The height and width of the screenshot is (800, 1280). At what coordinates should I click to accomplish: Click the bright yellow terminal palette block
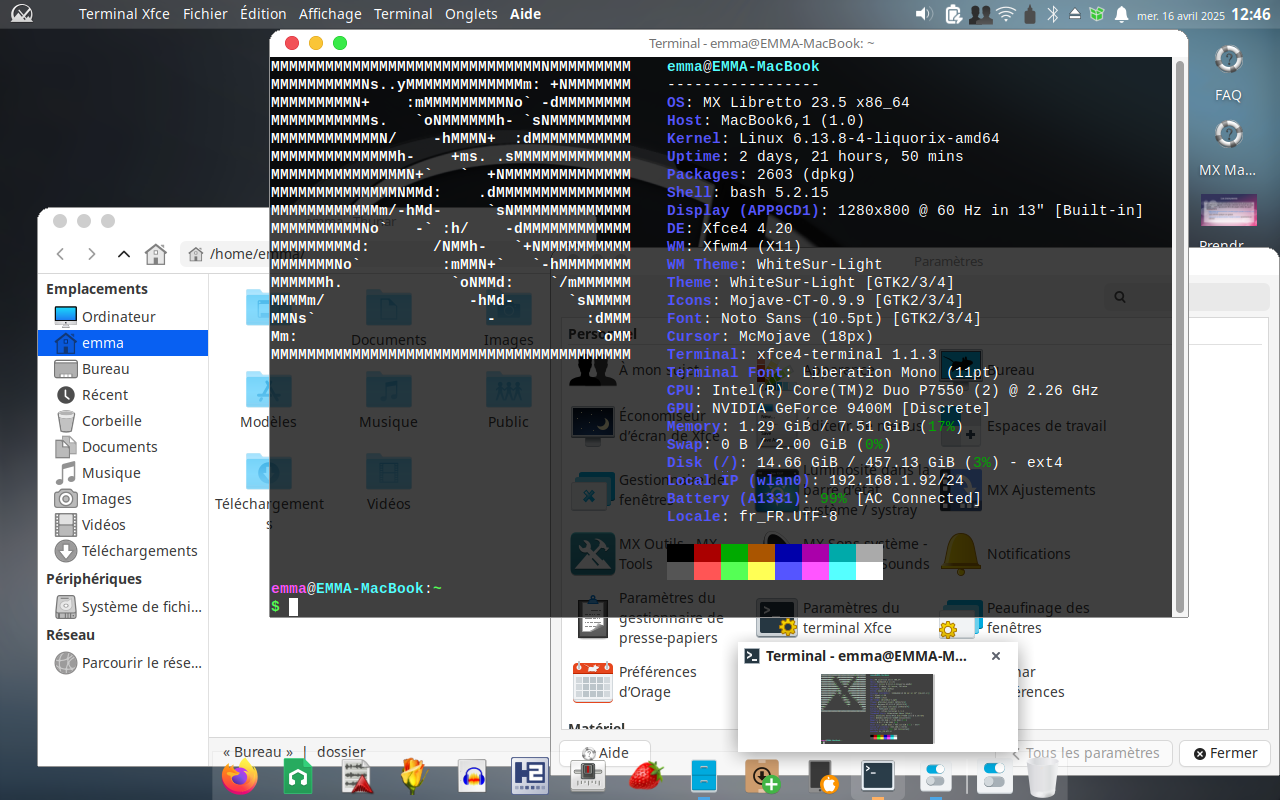(761, 571)
